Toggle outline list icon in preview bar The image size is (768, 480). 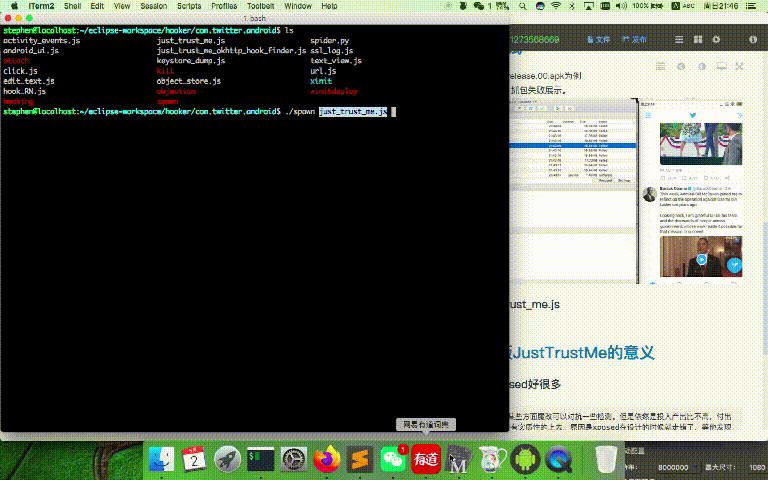(661, 66)
